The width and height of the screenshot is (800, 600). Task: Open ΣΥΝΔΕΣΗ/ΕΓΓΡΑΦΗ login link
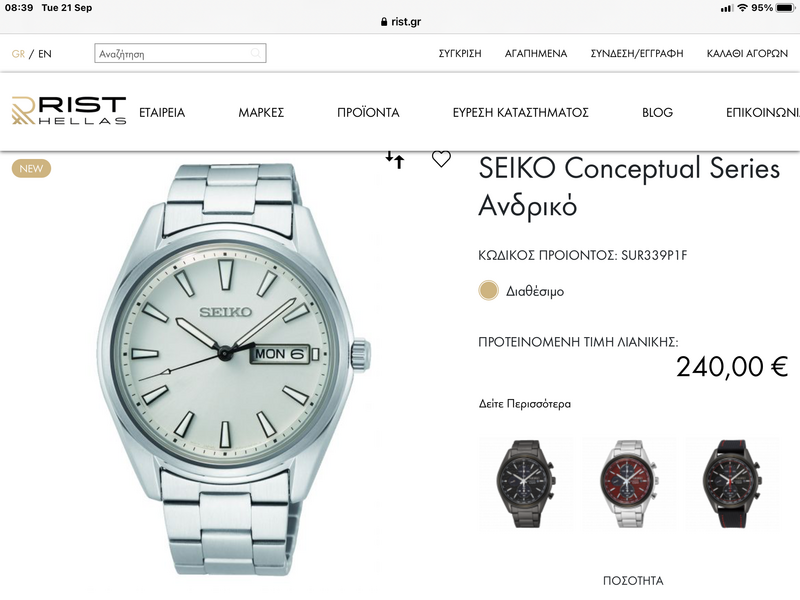(x=637, y=54)
